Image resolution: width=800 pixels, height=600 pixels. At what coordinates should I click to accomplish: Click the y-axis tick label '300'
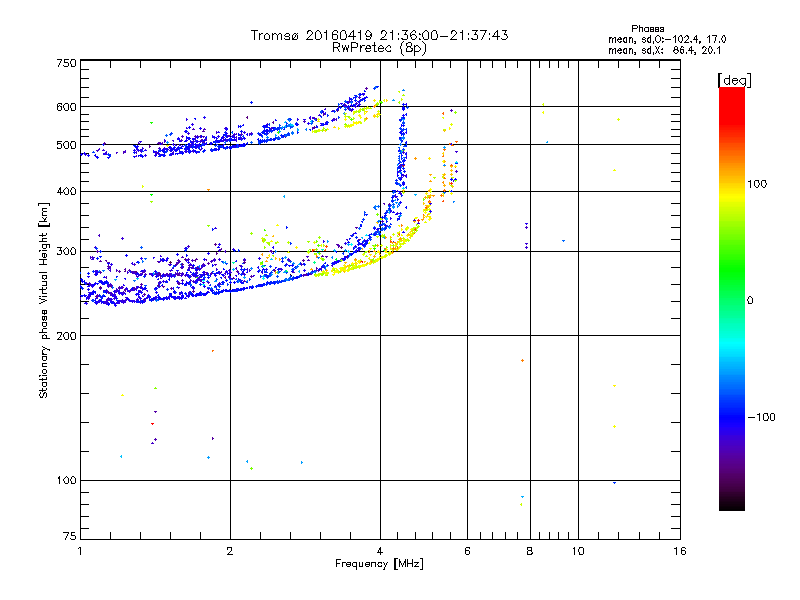66,252
